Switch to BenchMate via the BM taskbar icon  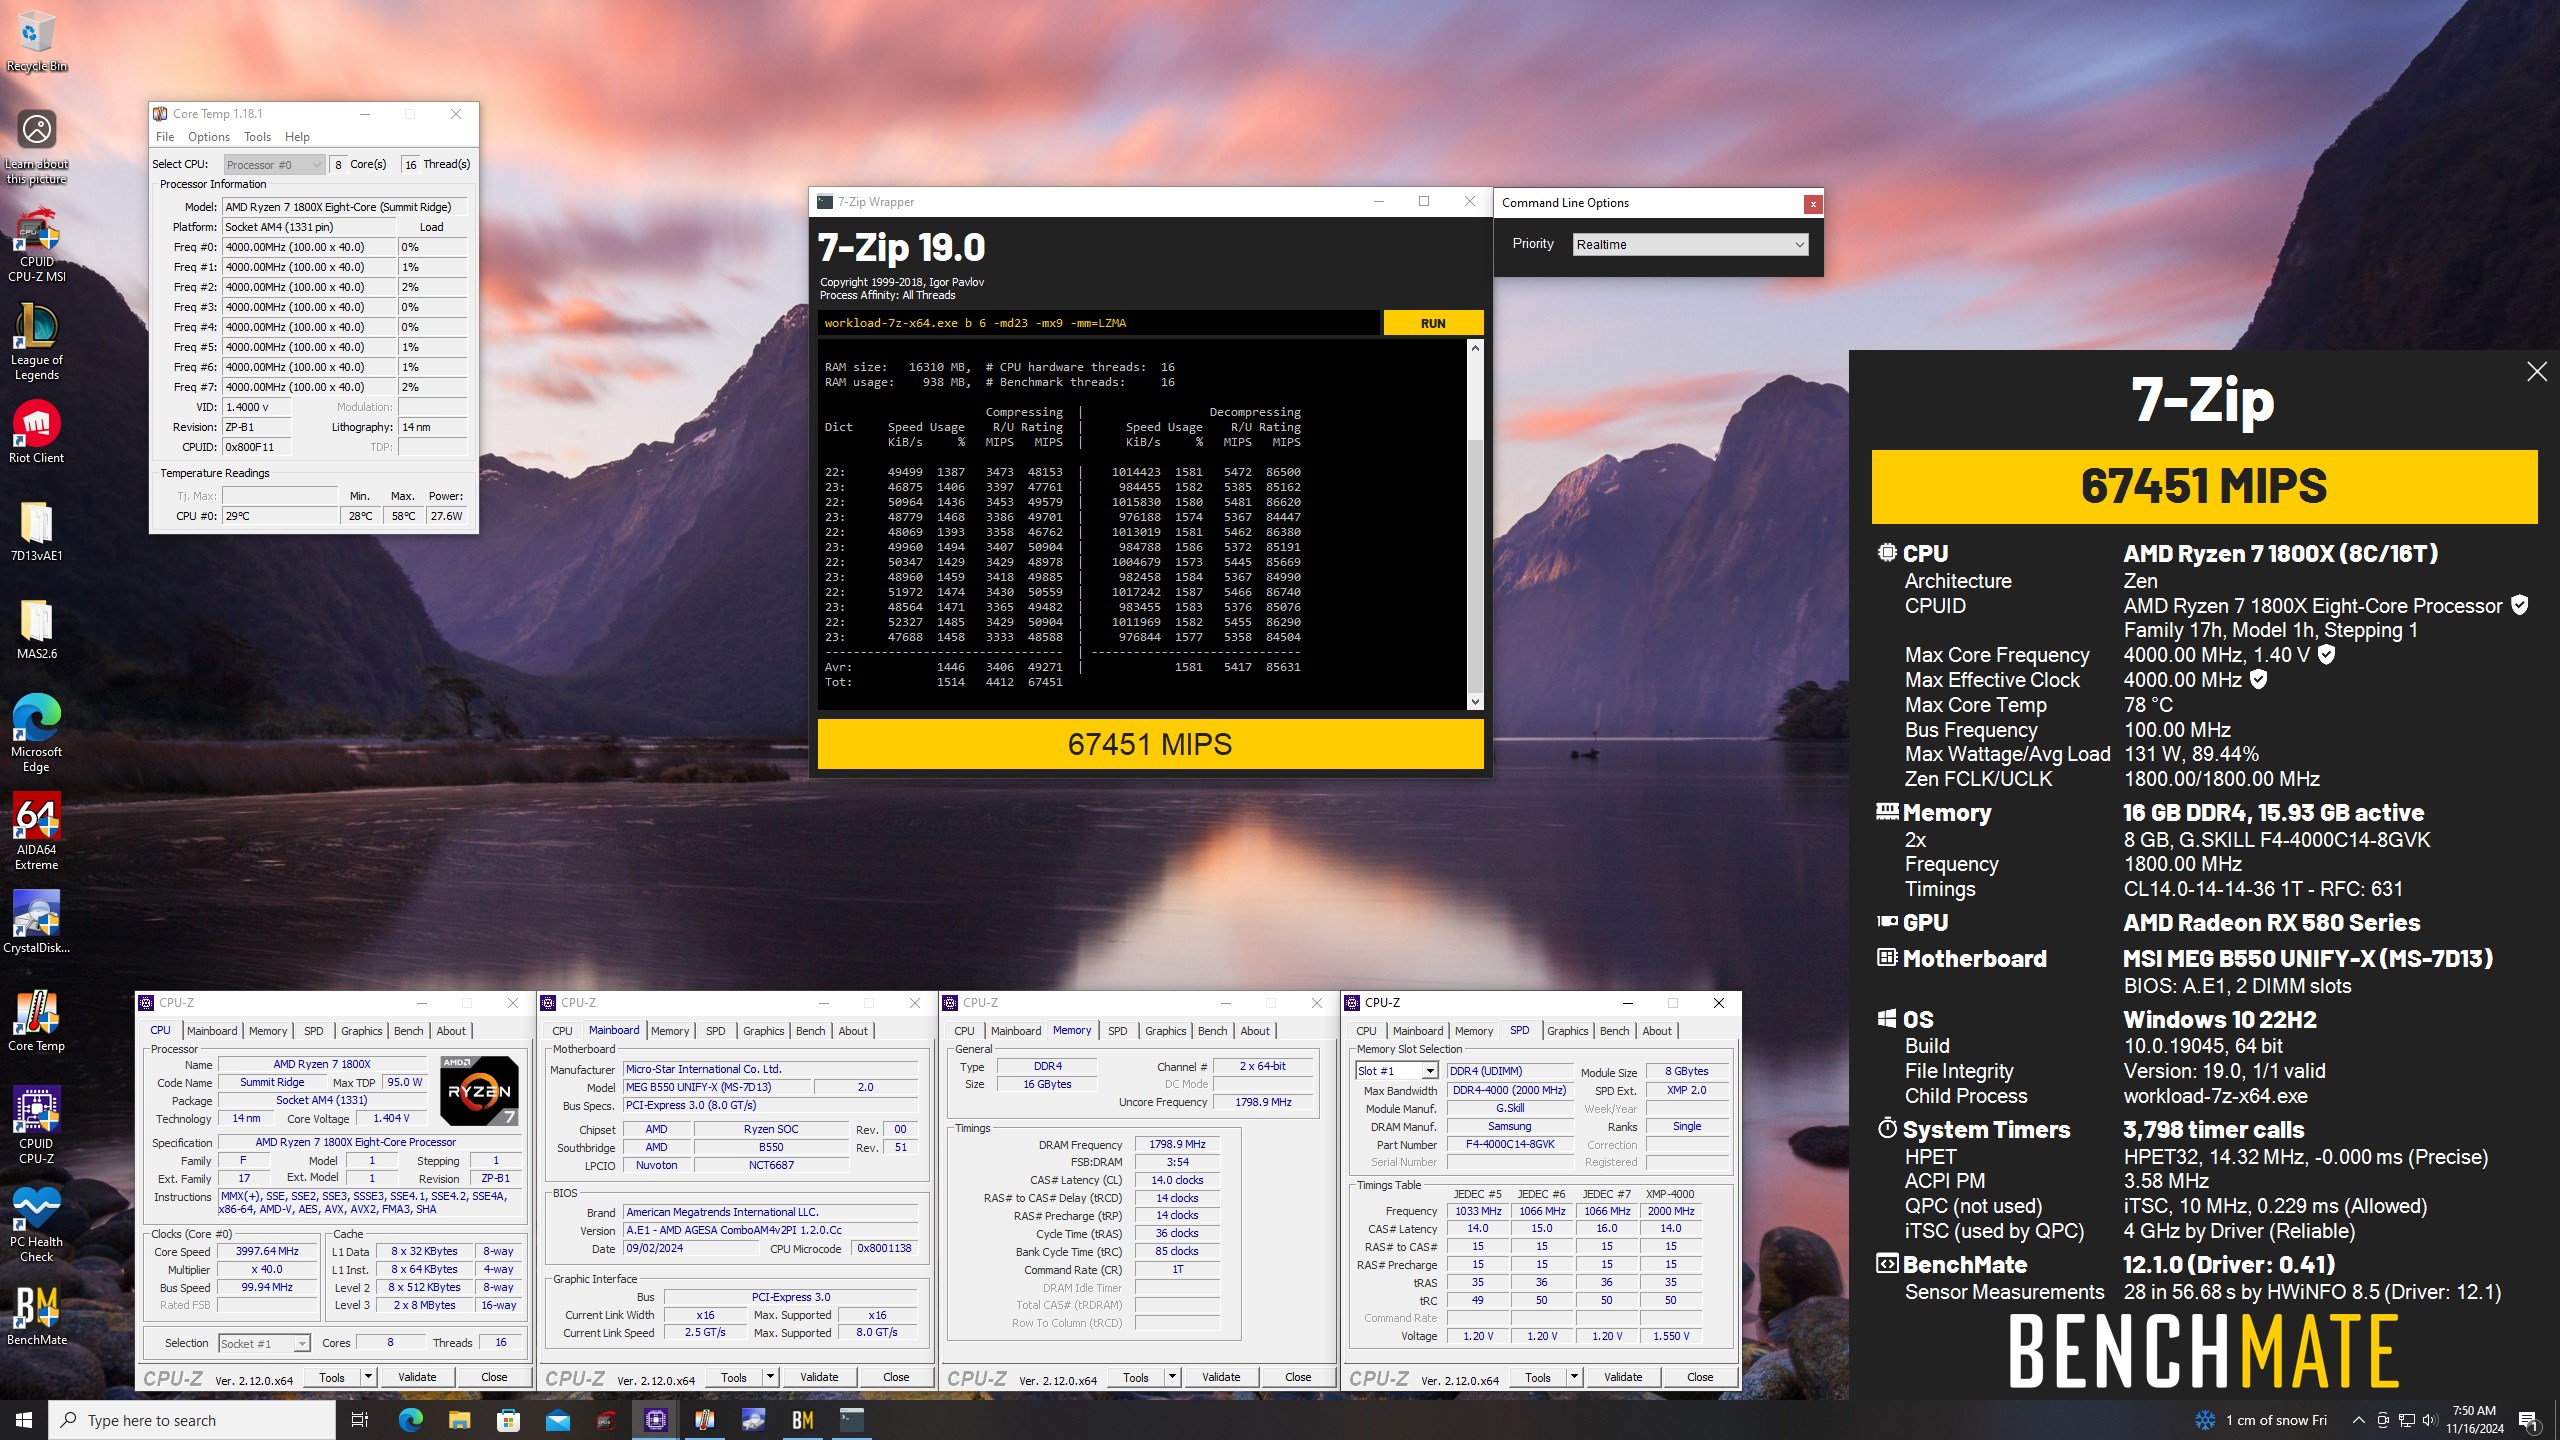point(802,1420)
